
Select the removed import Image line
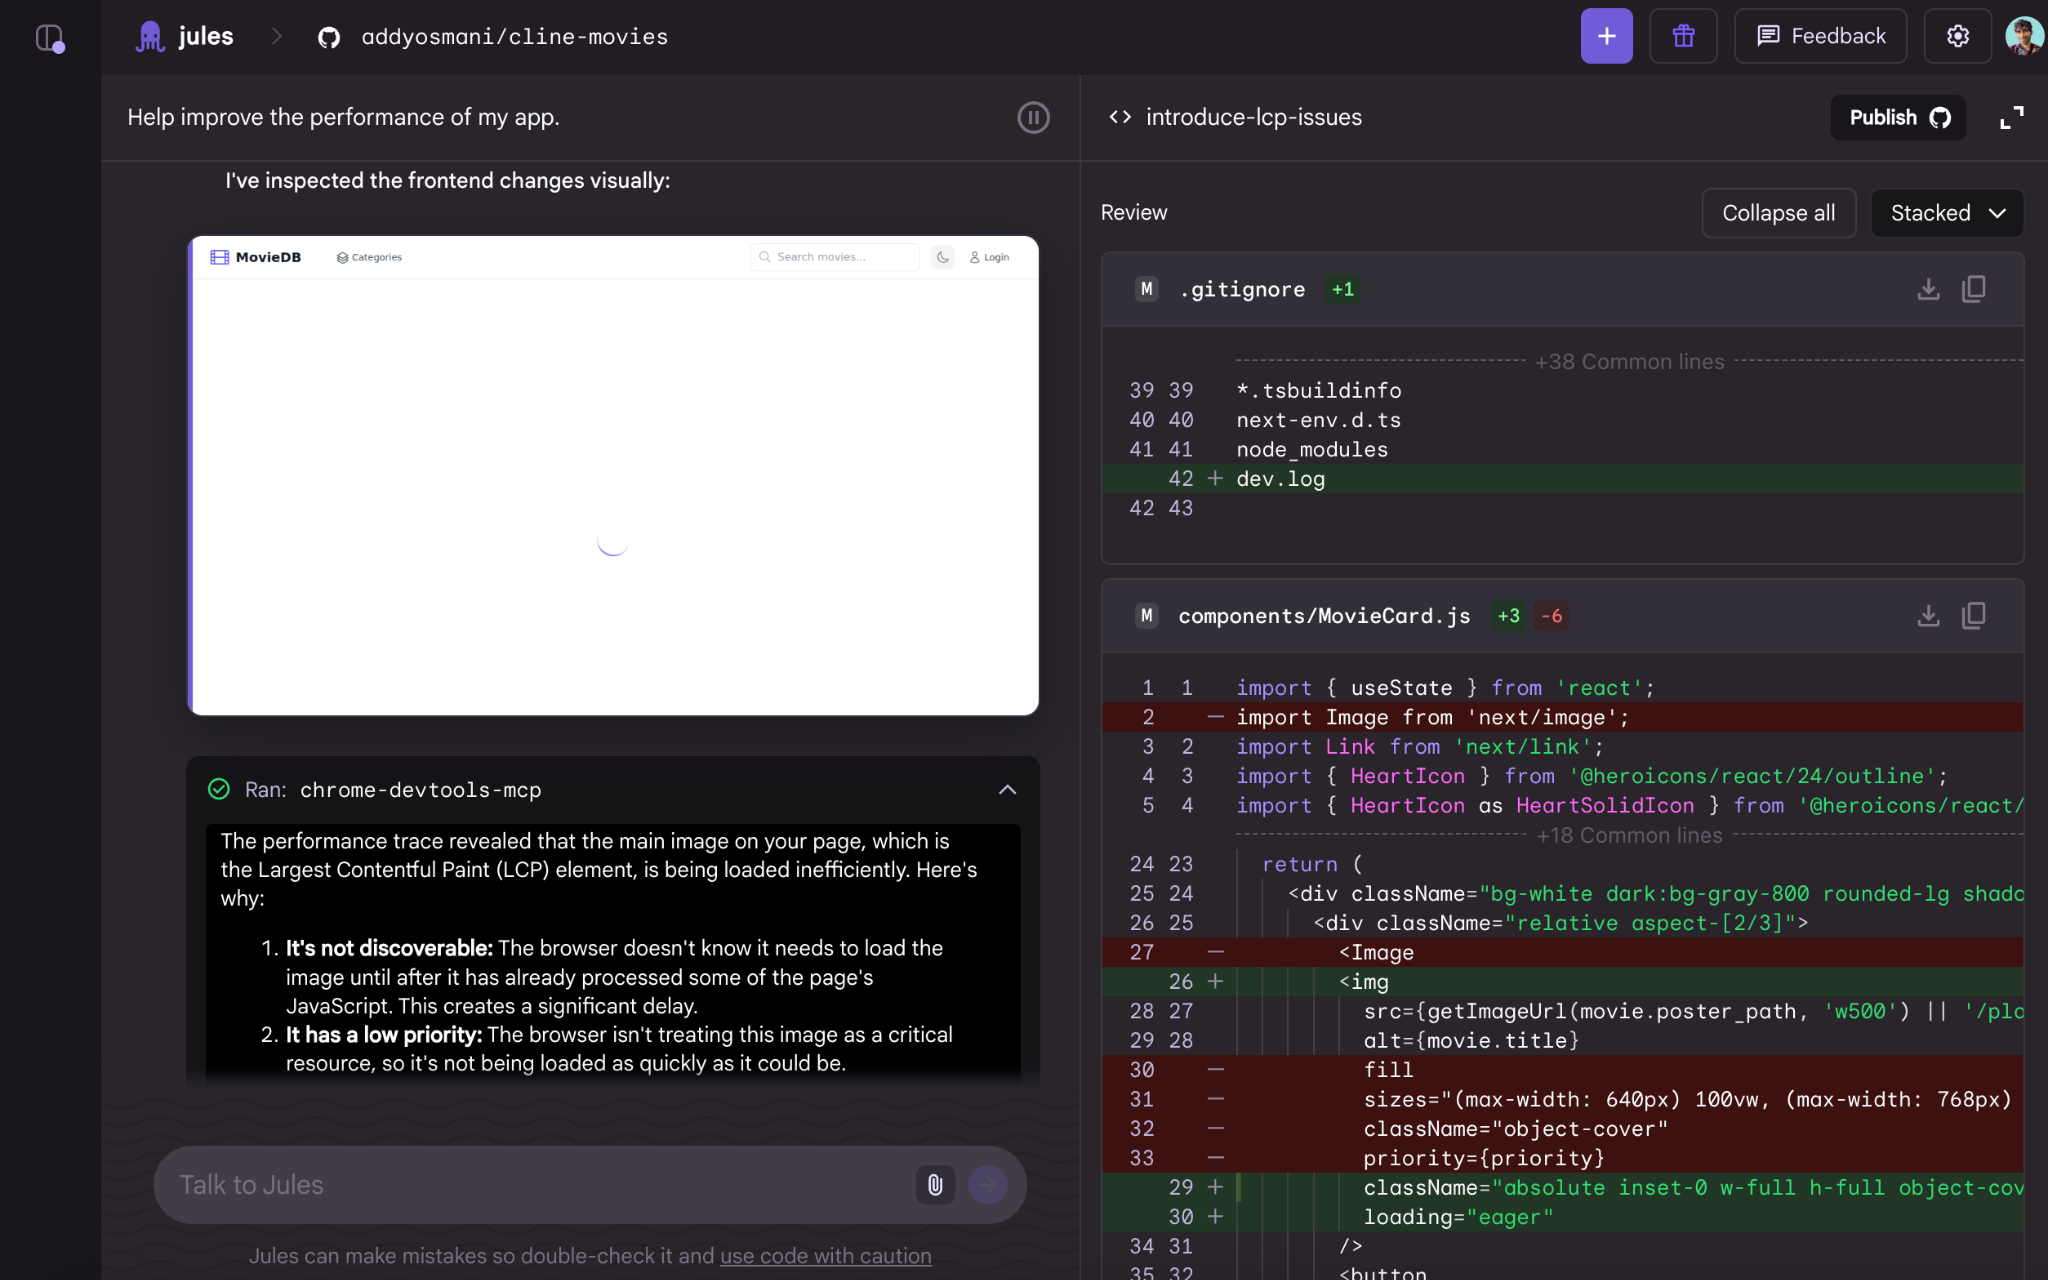pos(1562,717)
